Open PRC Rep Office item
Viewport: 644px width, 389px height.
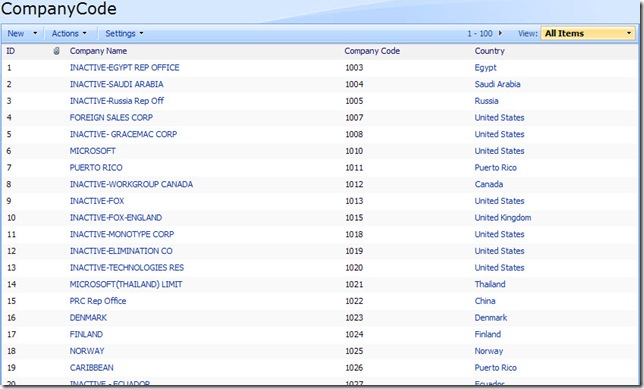[x=98, y=301]
